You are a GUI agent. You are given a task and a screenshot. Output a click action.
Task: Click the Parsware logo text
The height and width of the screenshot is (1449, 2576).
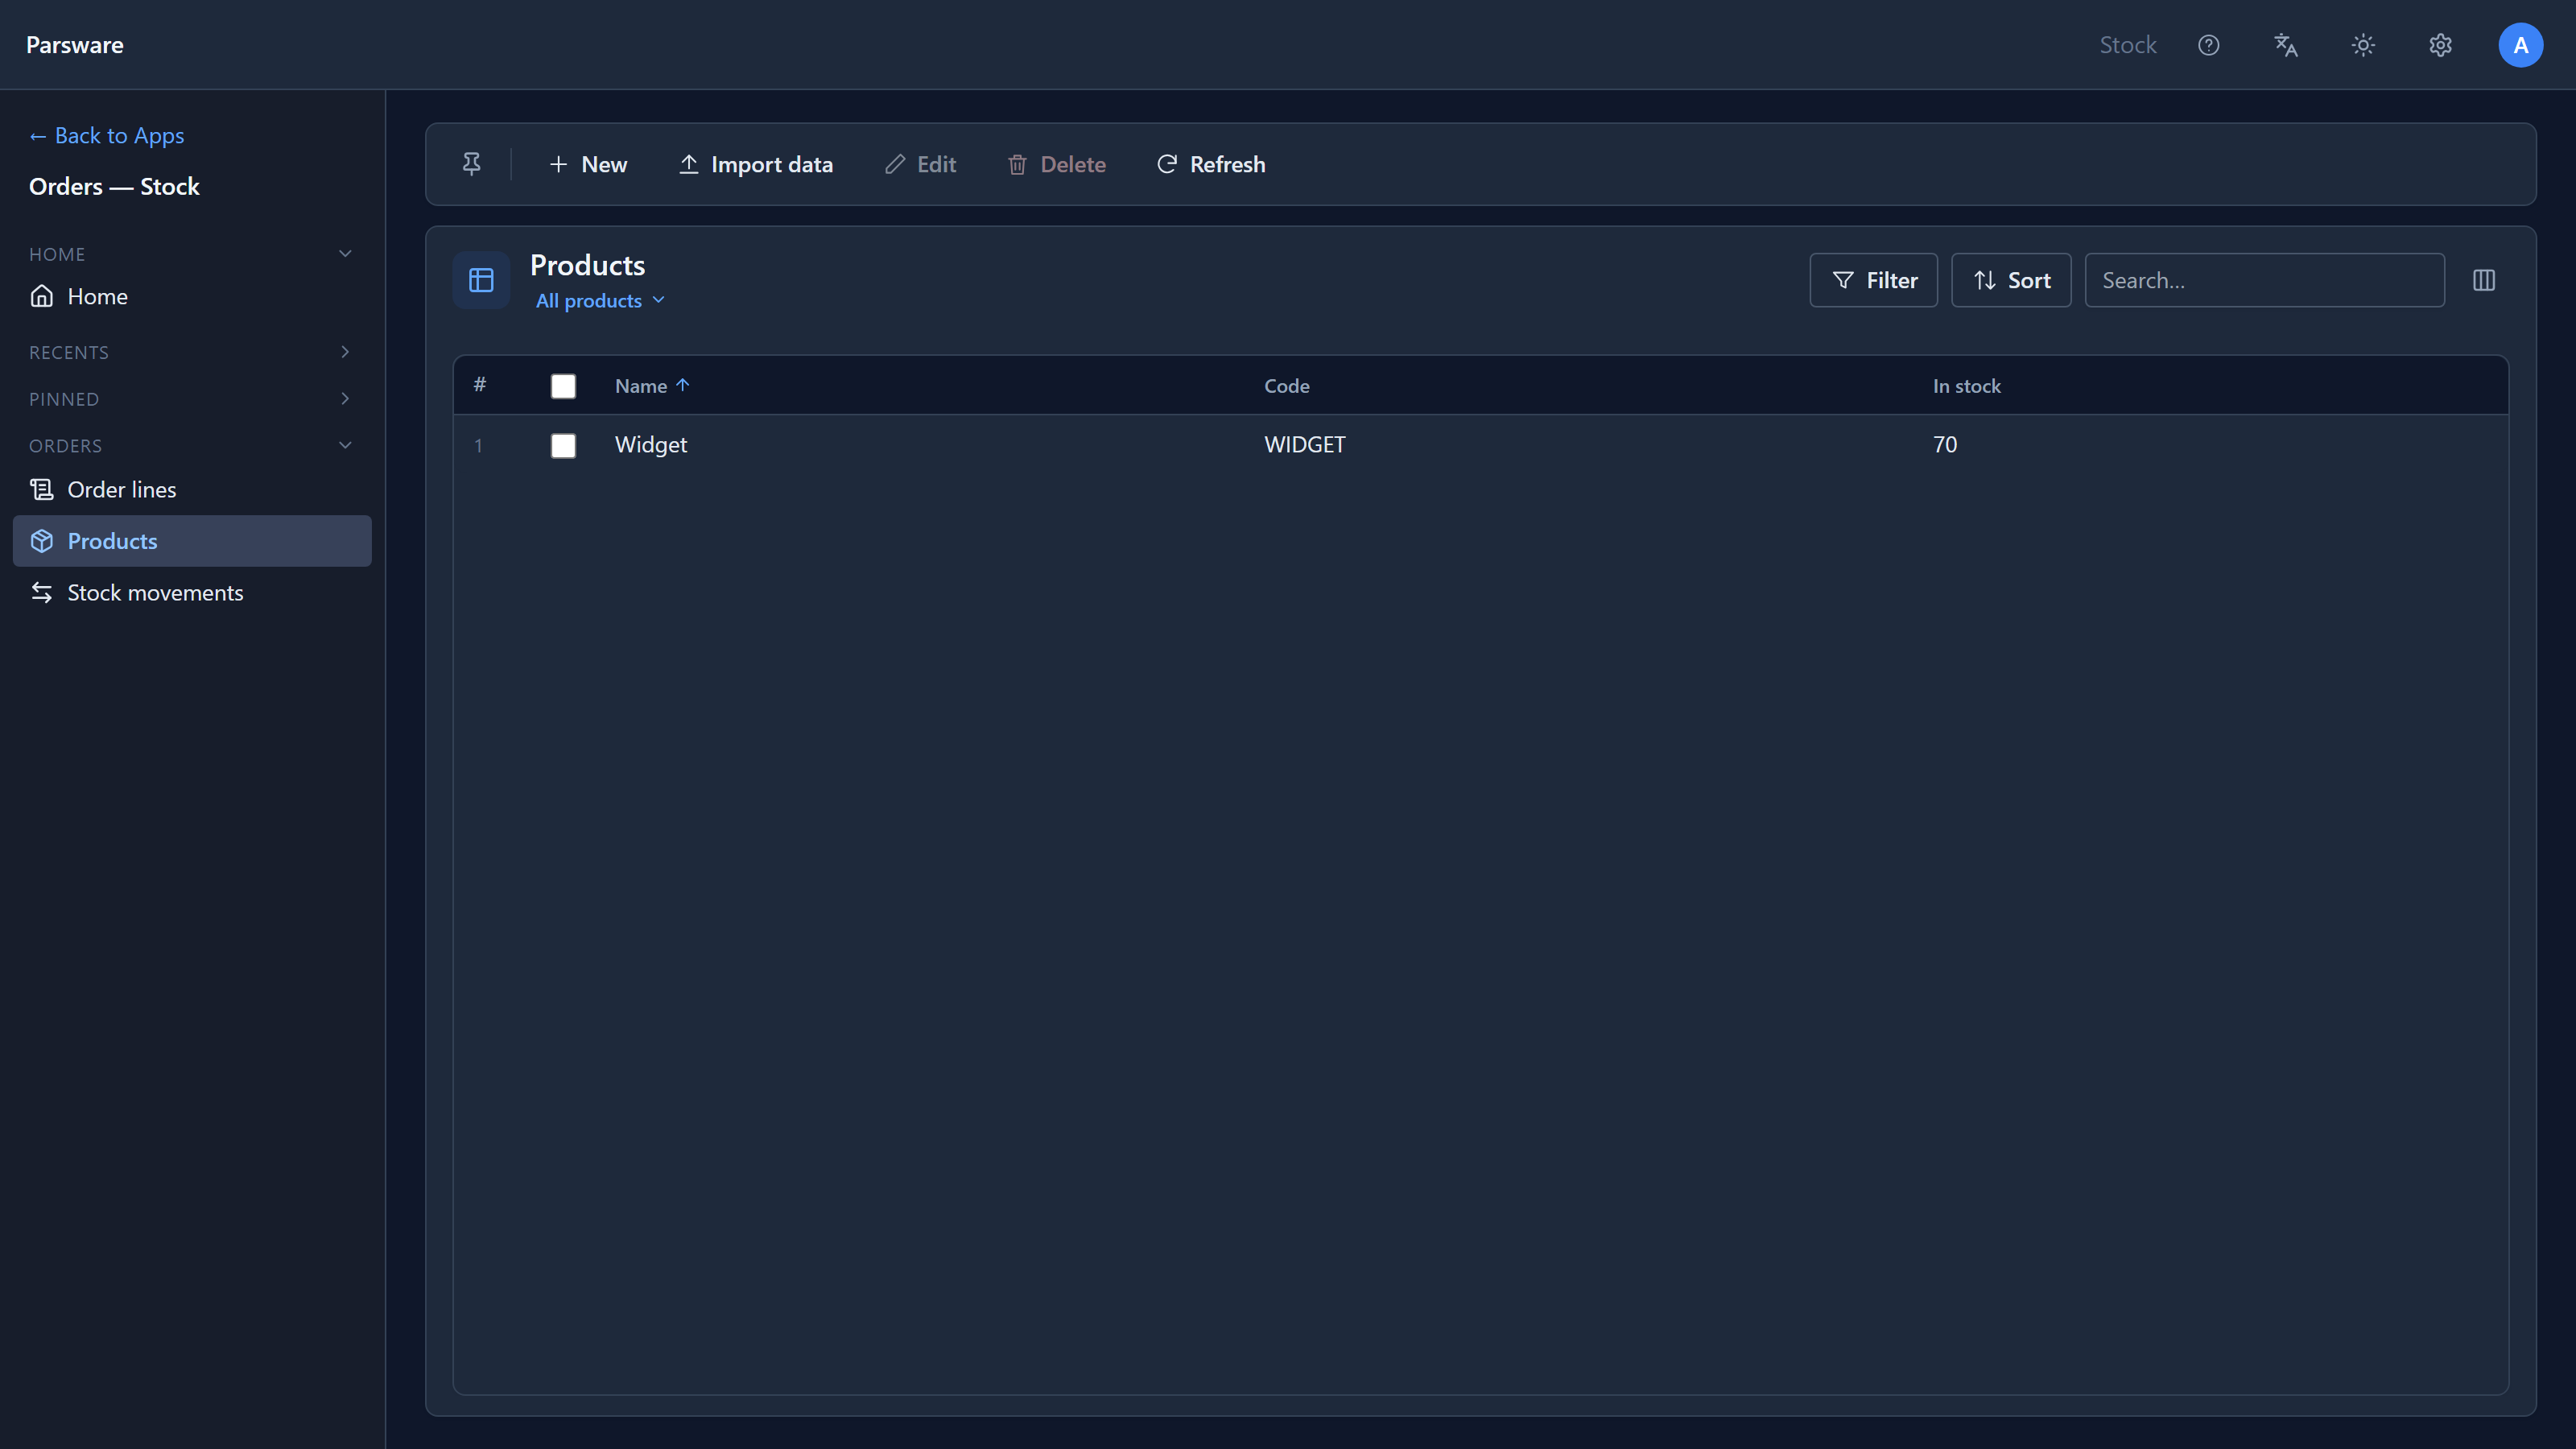tap(75, 45)
